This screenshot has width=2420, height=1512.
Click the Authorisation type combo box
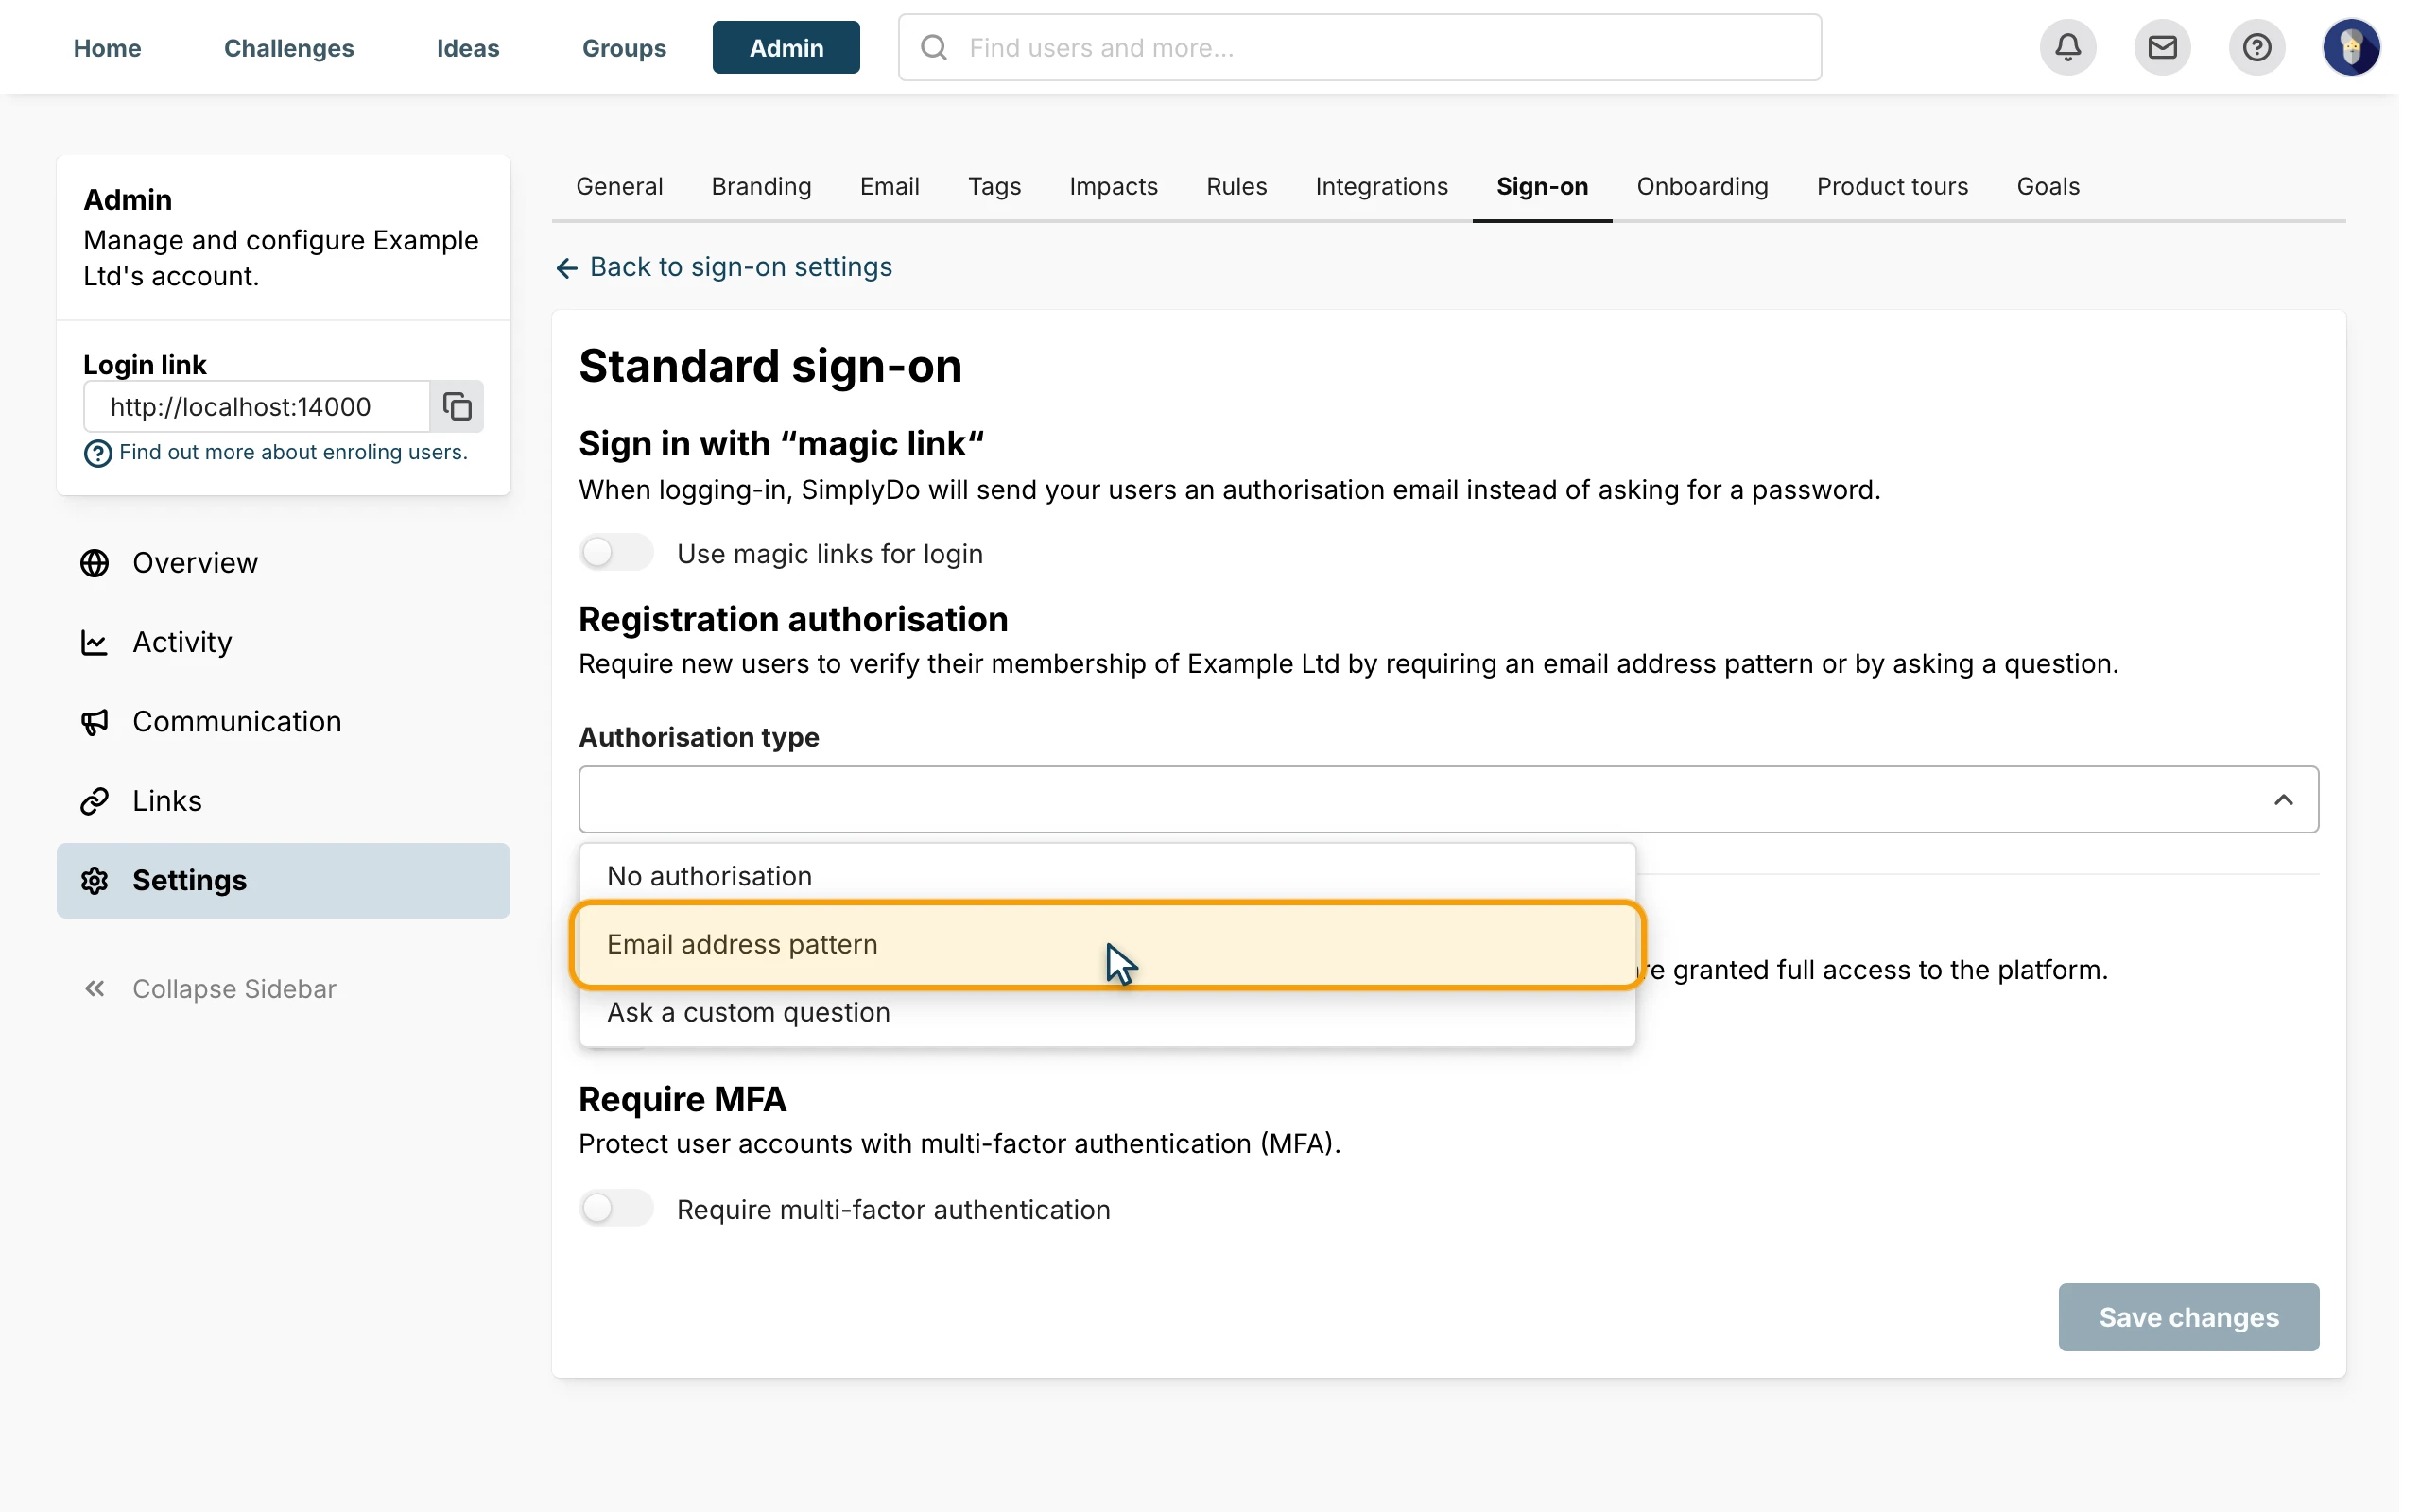[x=1448, y=799]
